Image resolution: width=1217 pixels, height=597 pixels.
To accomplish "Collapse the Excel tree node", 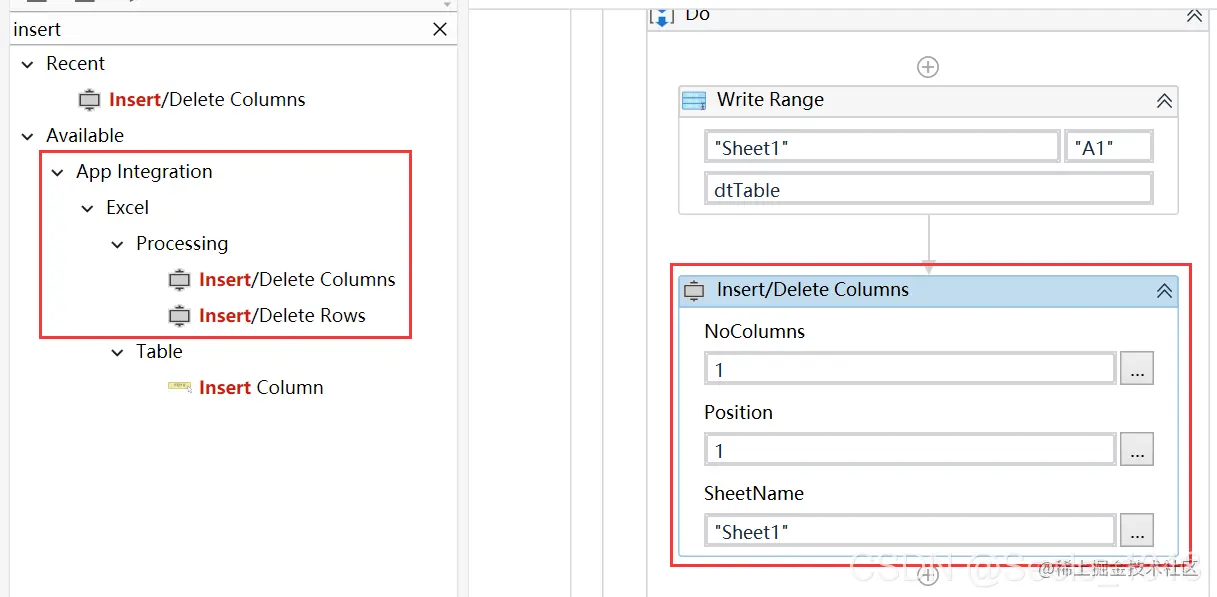I will [88, 208].
